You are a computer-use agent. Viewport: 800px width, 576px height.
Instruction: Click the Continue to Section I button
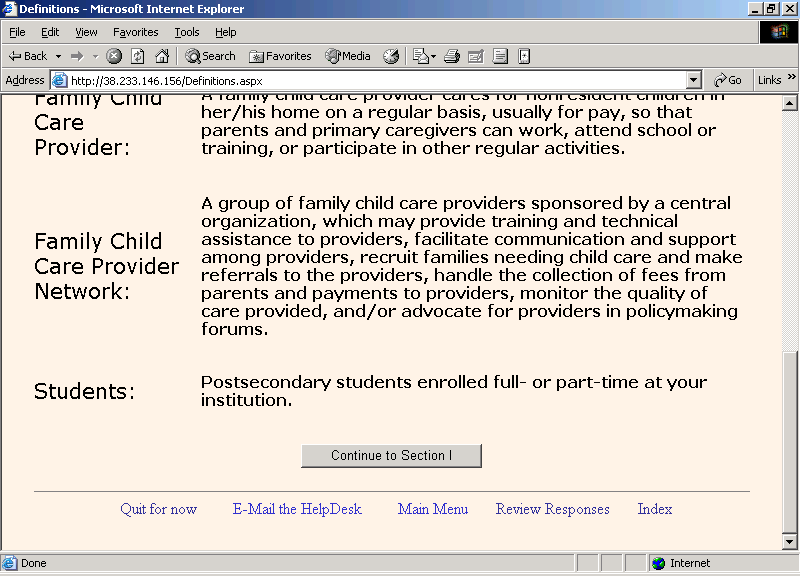click(x=391, y=456)
